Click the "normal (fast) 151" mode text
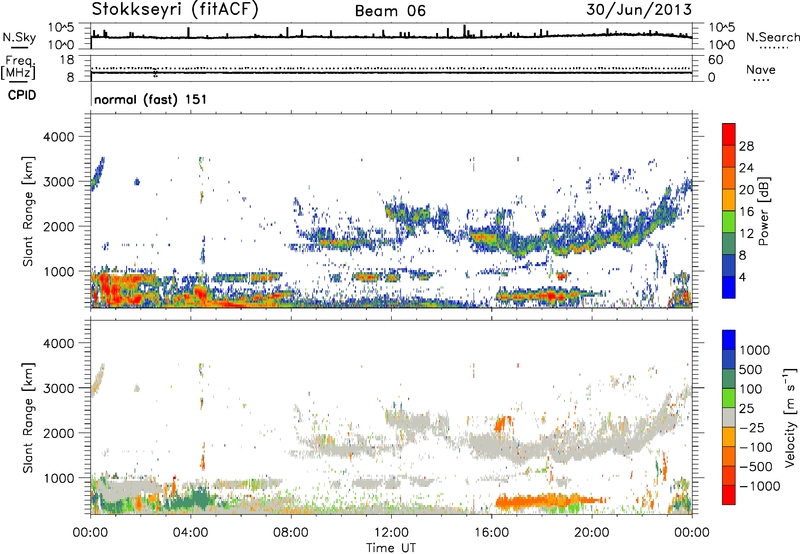 coord(151,99)
